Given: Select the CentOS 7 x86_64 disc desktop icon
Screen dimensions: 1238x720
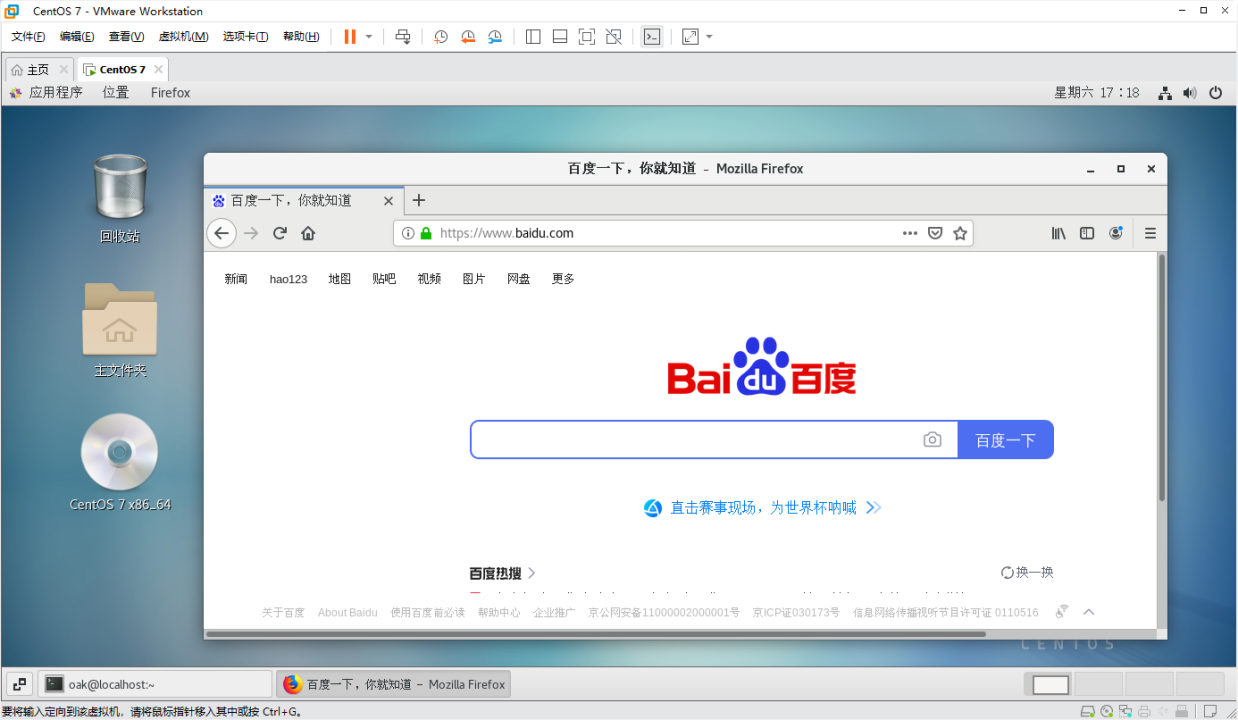Looking at the screenshot, I should (120, 462).
